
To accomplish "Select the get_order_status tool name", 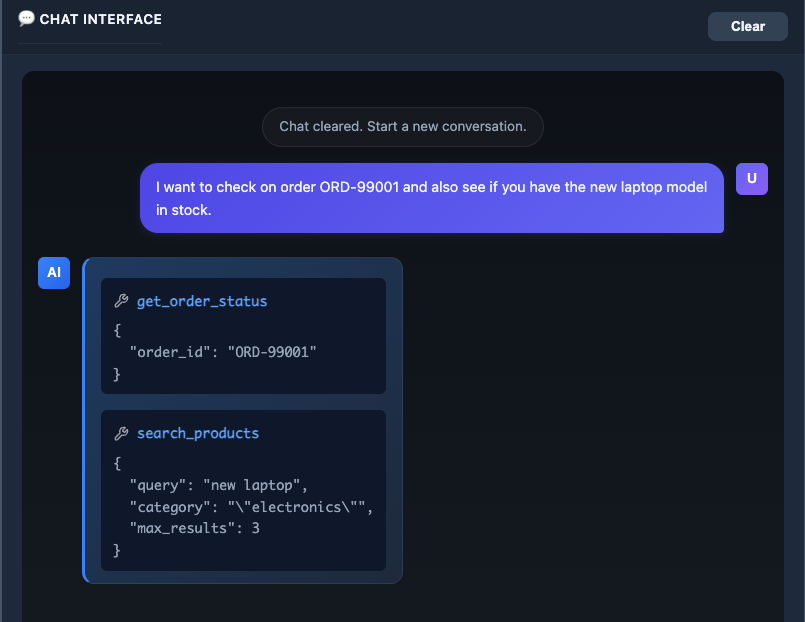I will click(x=202, y=301).
